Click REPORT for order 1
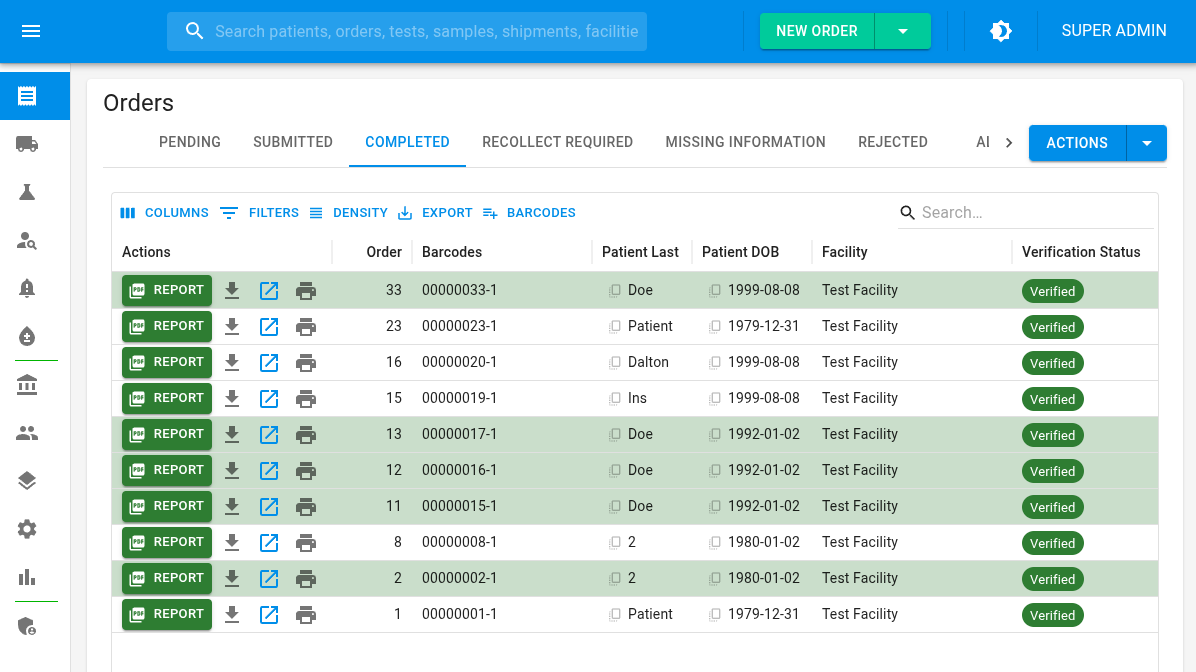 tap(166, 614)
